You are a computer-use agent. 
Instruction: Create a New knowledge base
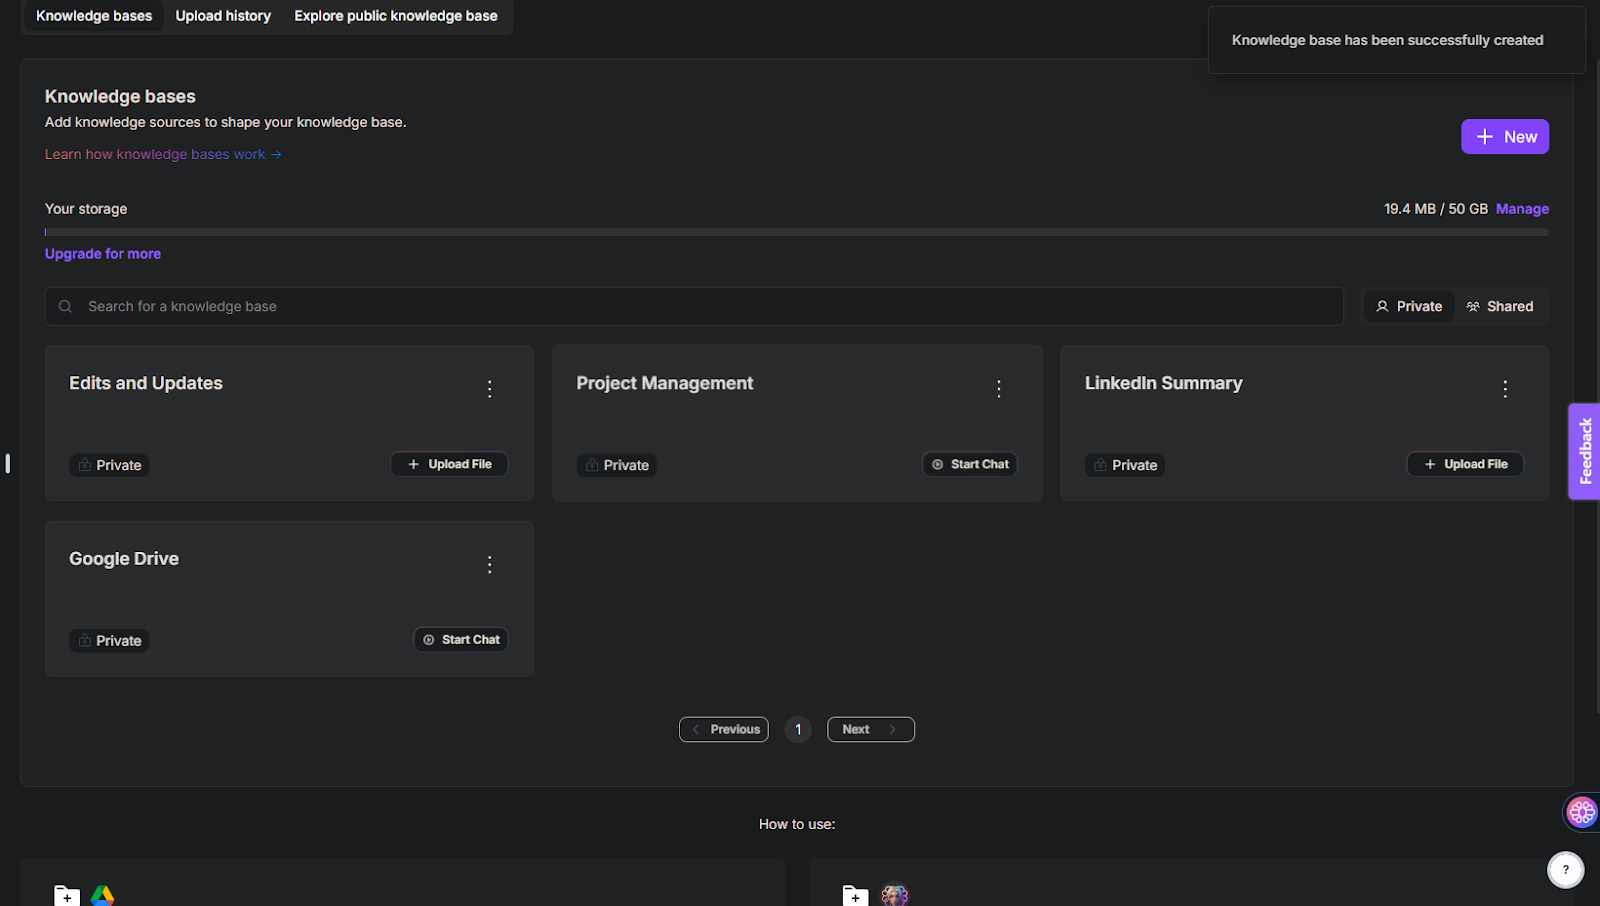point(1505,137)
